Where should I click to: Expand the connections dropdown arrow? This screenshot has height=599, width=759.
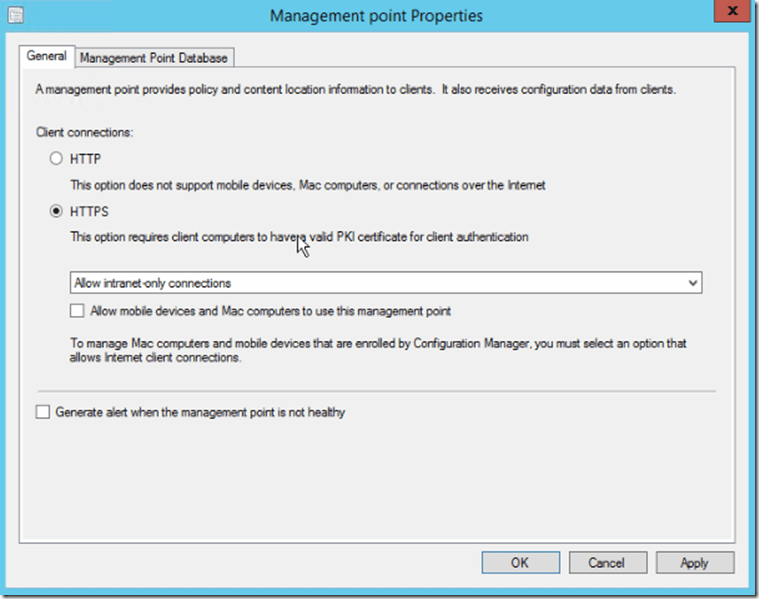(693, 283)
